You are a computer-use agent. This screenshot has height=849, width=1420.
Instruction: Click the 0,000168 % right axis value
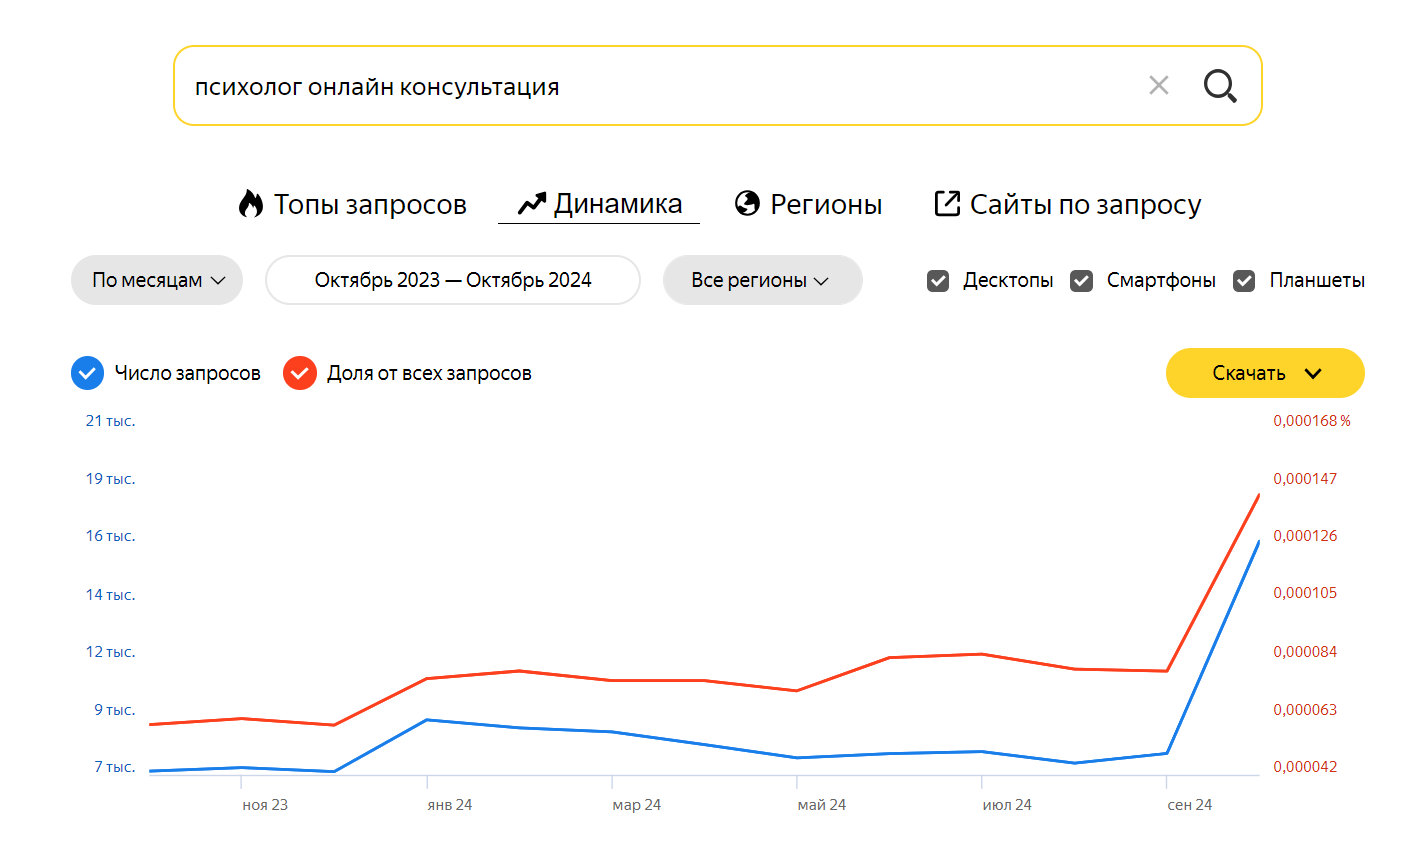point(1312,421)
